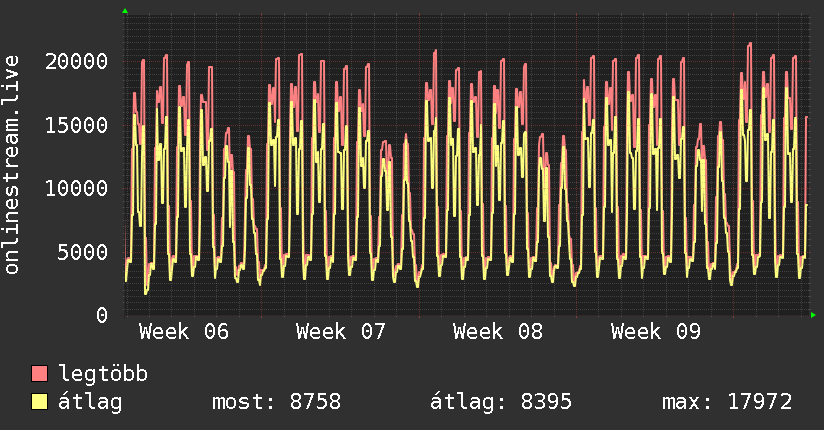
Task: Click the 'most: 8758' current value
Action: pos(277,402)
